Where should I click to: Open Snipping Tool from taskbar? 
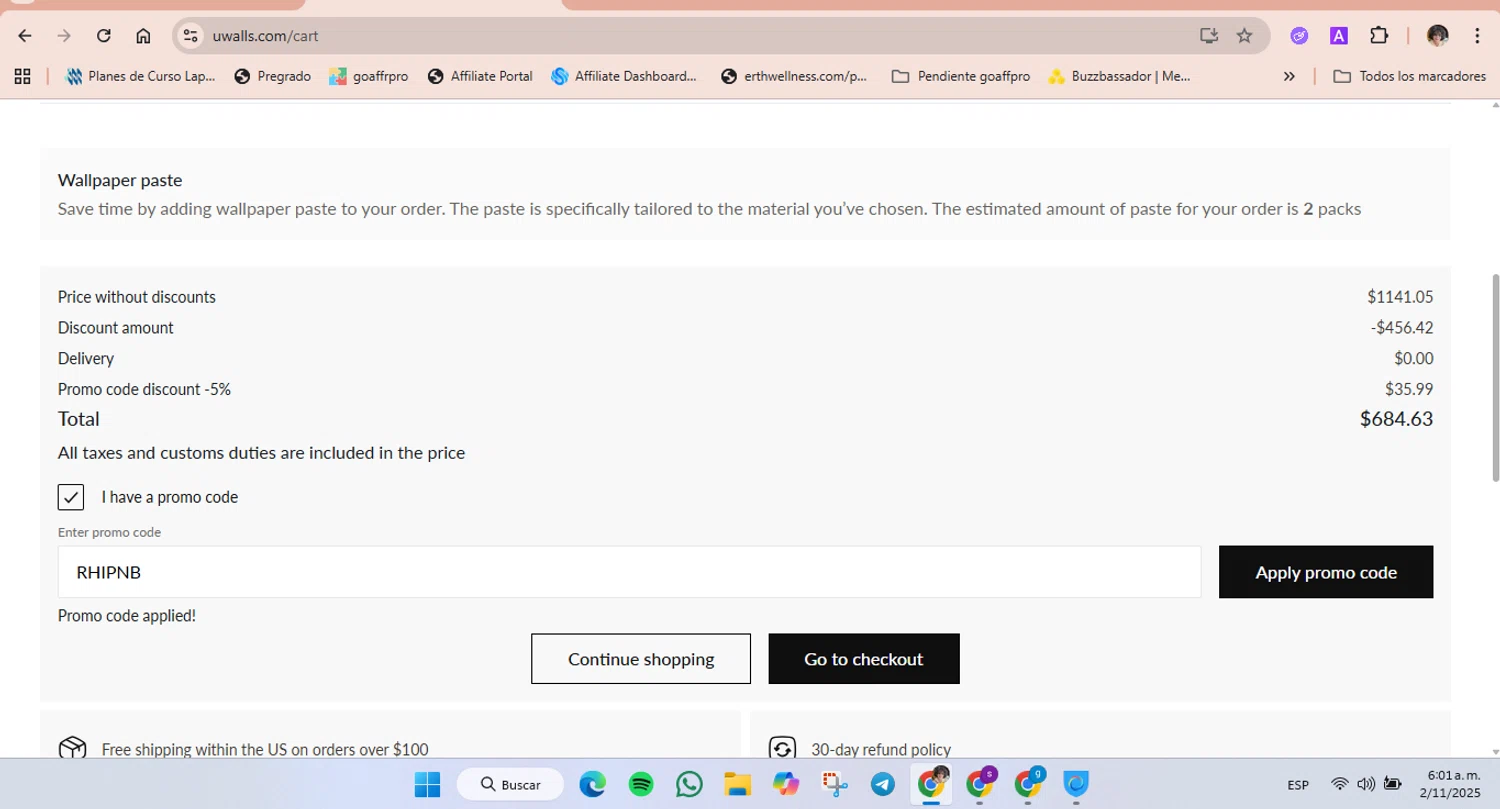pyautogui.click(x=834, y=785)
